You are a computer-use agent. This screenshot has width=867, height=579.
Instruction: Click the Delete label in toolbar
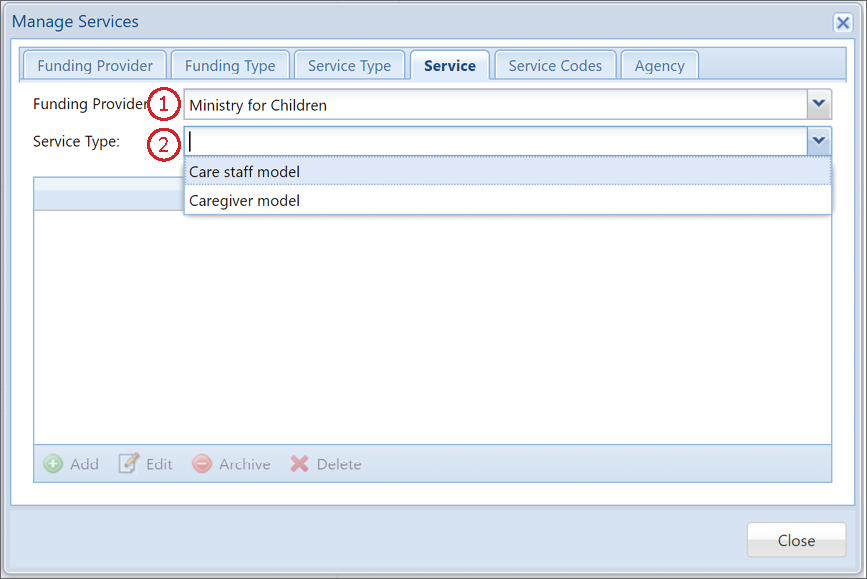[338, 464]
